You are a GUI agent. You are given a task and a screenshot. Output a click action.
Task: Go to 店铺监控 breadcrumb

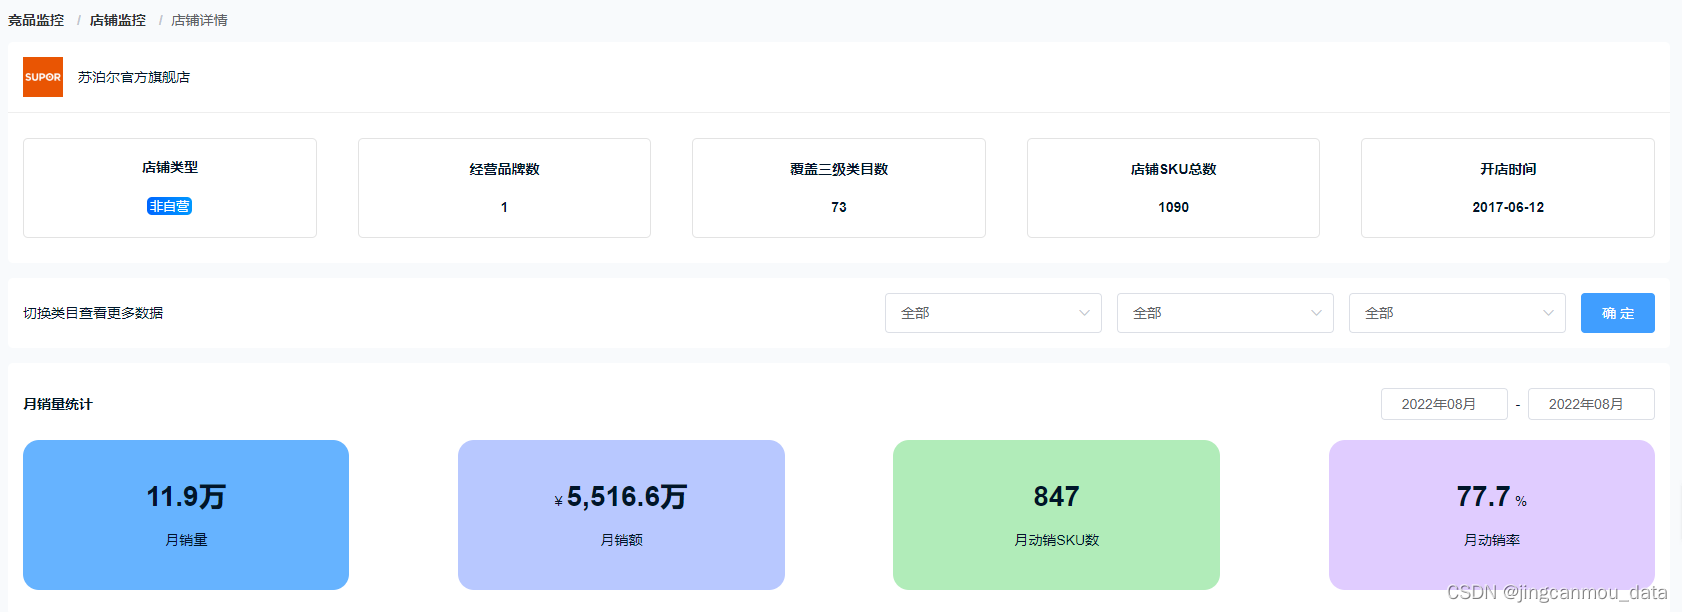click(118, 20)
